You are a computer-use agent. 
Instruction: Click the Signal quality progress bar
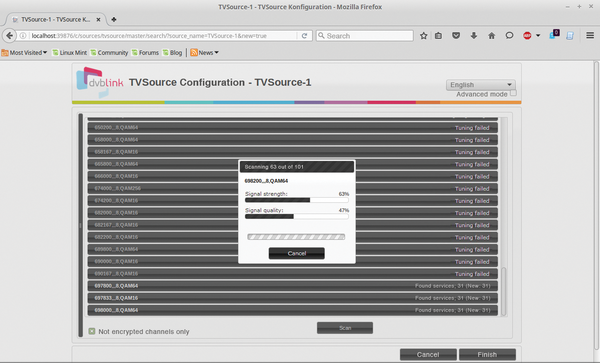coord(297,216)
